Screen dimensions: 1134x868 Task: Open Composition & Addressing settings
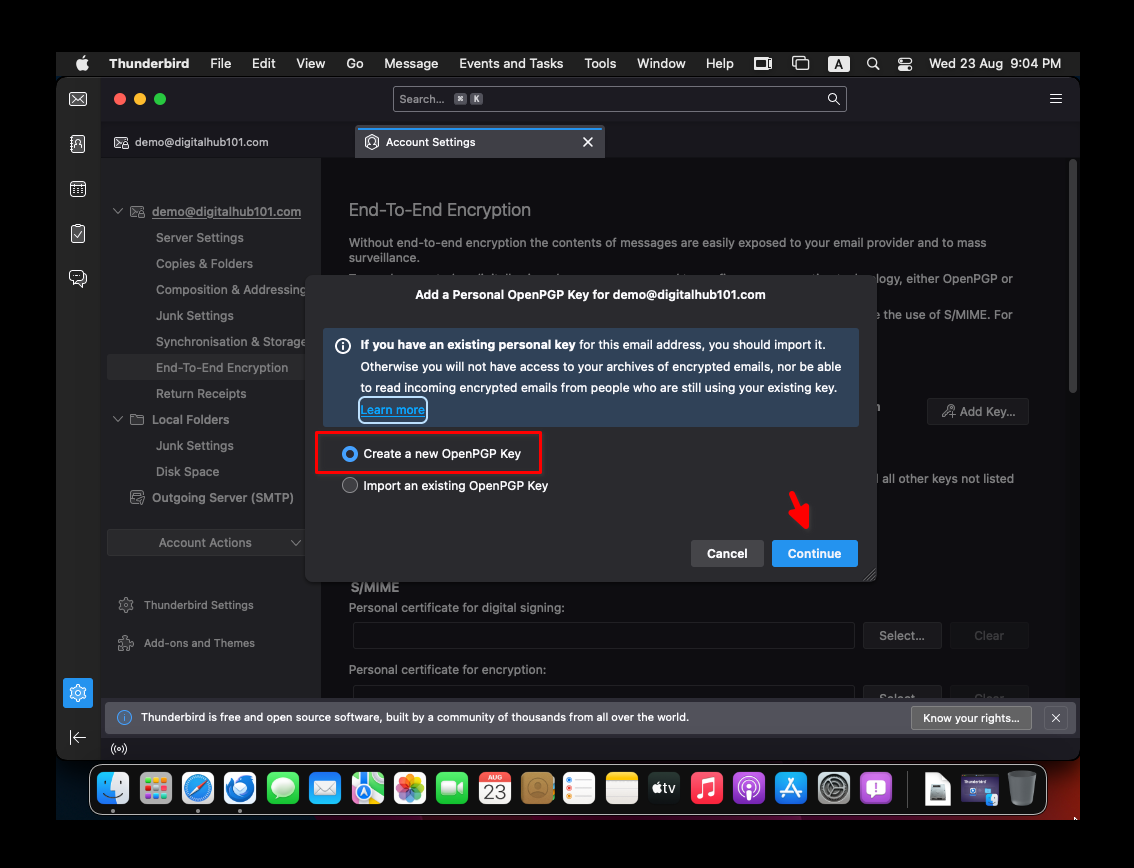pos(231,289)
